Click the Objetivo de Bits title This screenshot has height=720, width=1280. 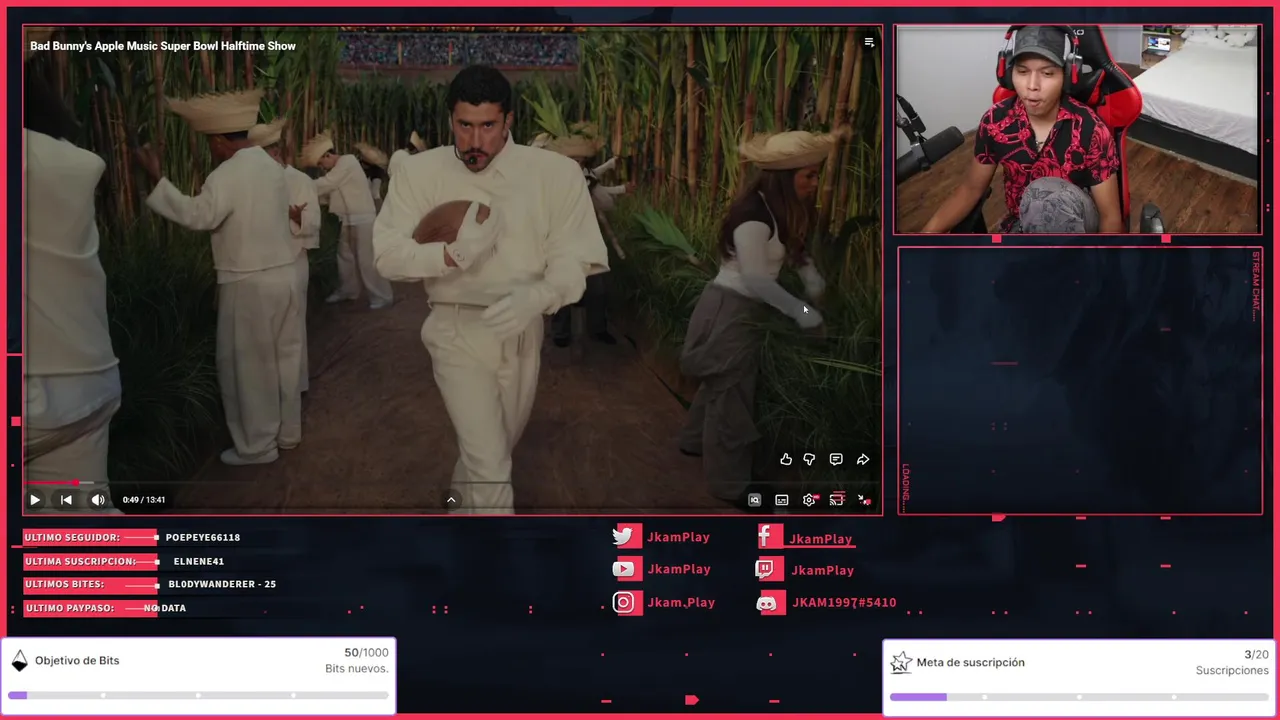point(77,661)
